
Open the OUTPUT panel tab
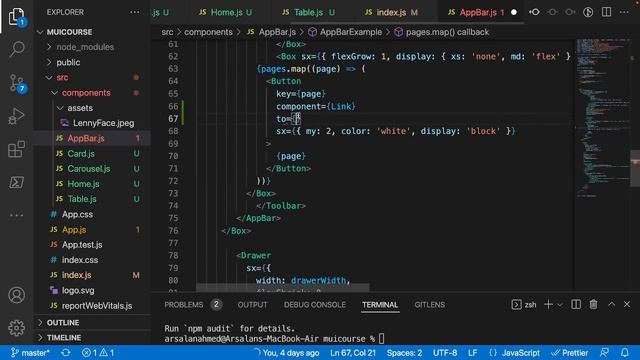click(252, 305)
